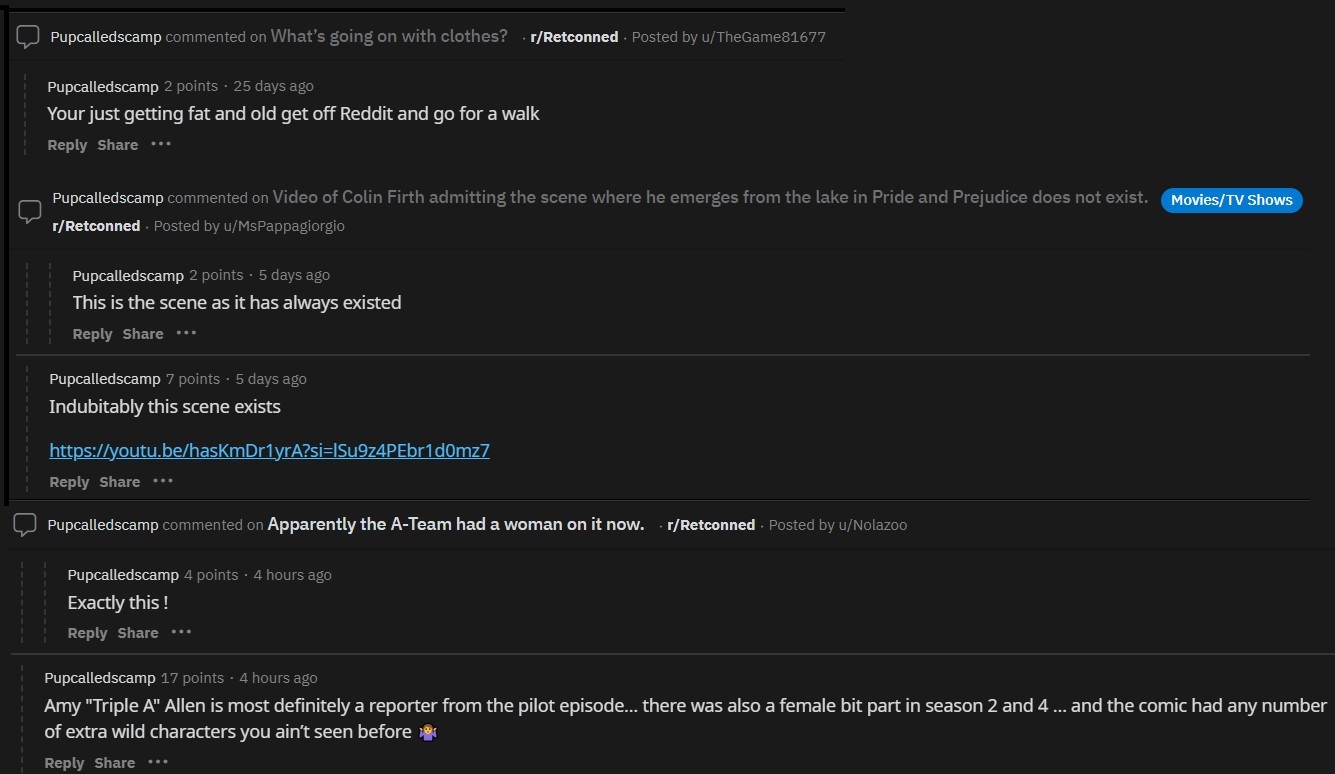Open more options under "always existed" comment
This screenshot has height=774, width=1335.
[186, 333]
